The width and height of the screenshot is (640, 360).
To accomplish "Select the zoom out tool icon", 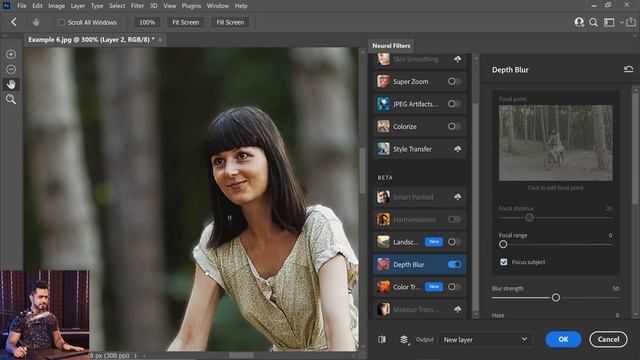I will click(11, 69).
